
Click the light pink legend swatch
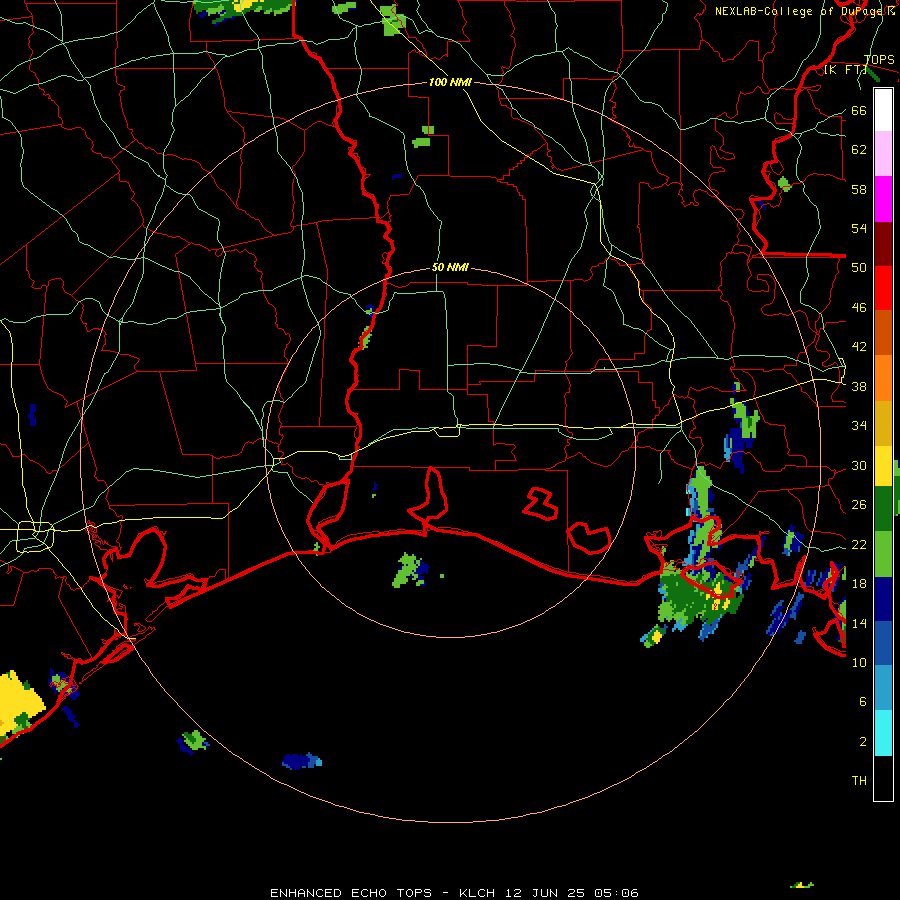pyautogui.click(x=883, y=154)
